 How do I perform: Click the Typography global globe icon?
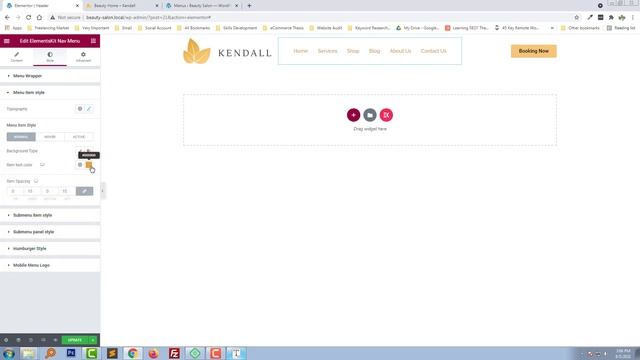point(80,109)
